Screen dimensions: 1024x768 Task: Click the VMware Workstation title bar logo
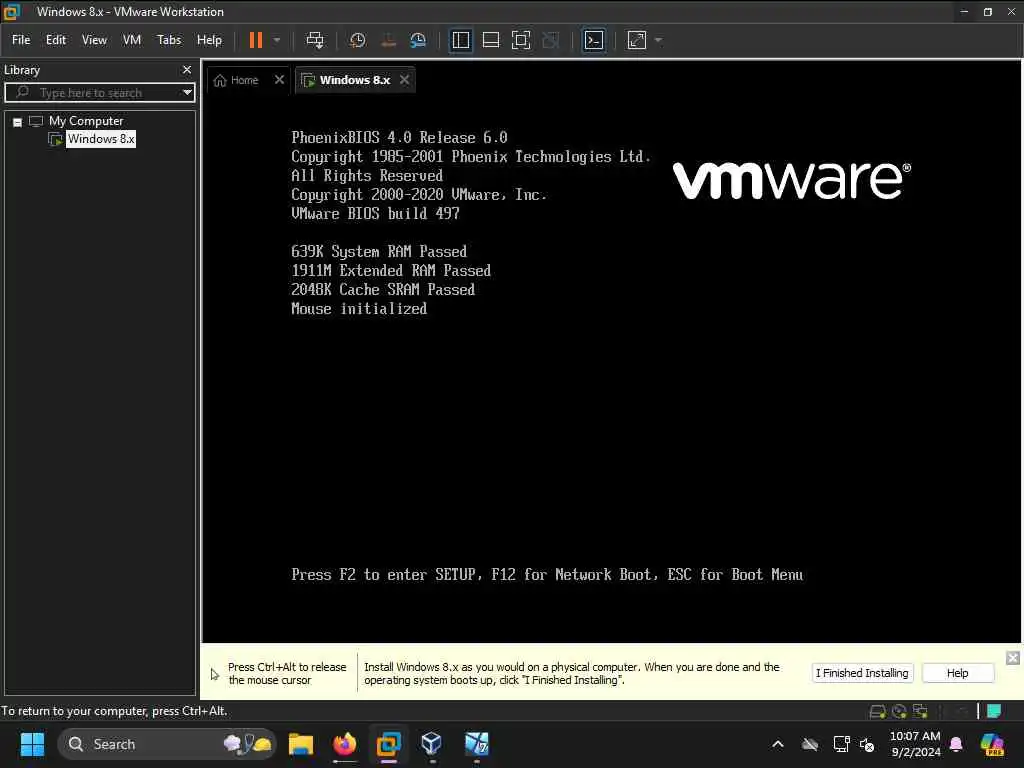(x=12, y=11)
